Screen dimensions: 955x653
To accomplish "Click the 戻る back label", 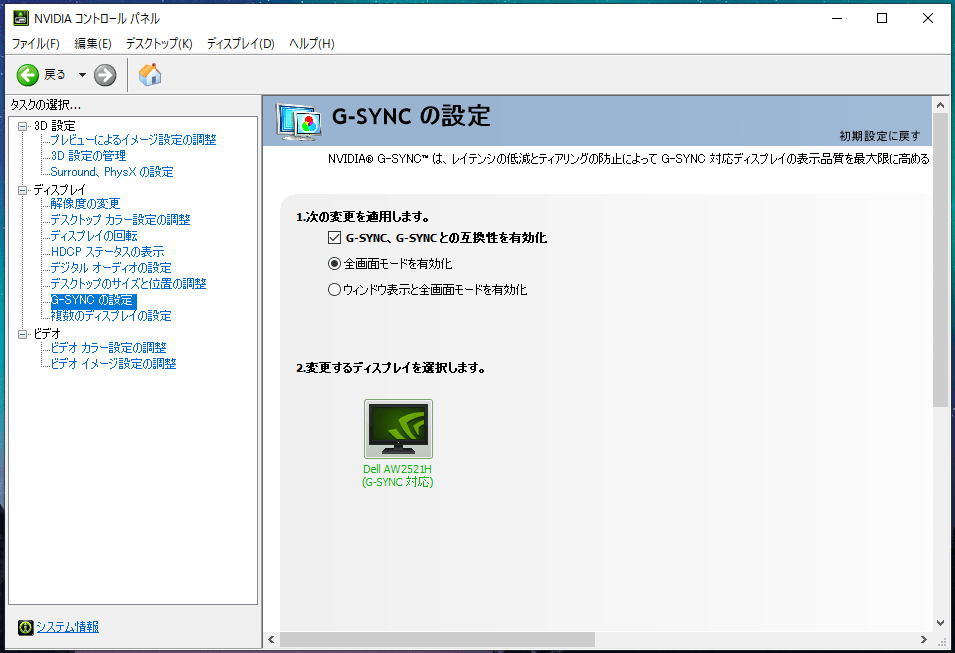I will click(x=55, y=74).
